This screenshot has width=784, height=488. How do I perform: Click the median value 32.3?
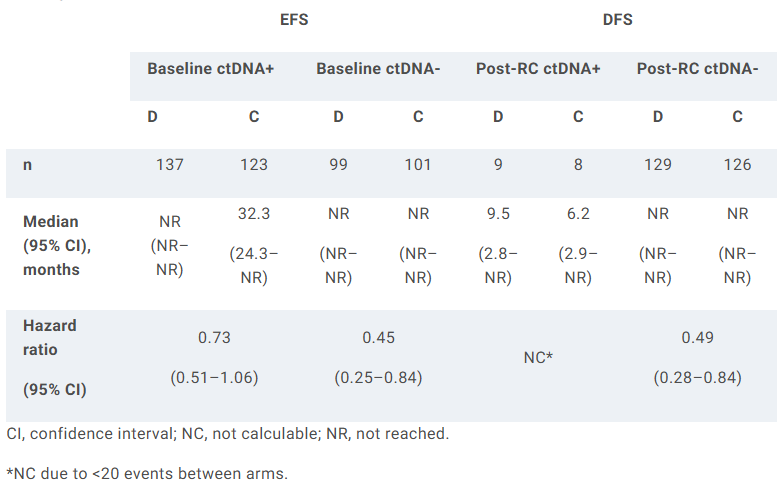coord(254,213)
